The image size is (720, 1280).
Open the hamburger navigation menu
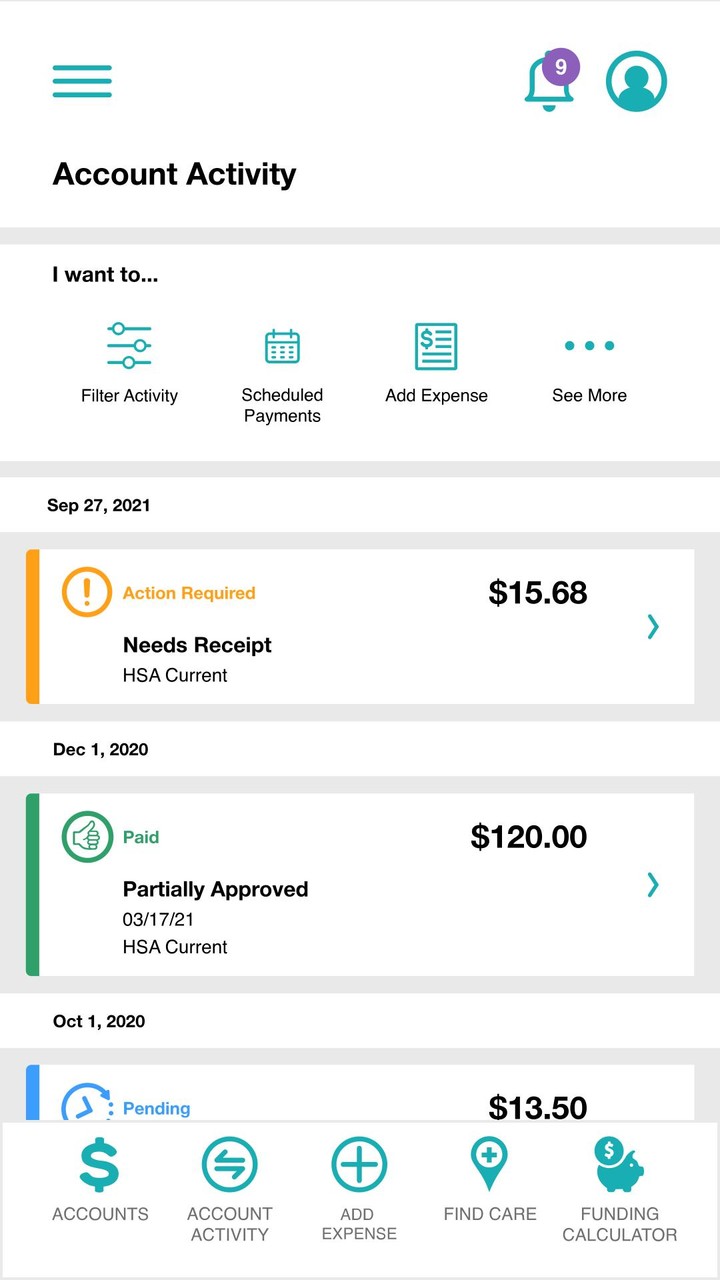pos(82,81)
